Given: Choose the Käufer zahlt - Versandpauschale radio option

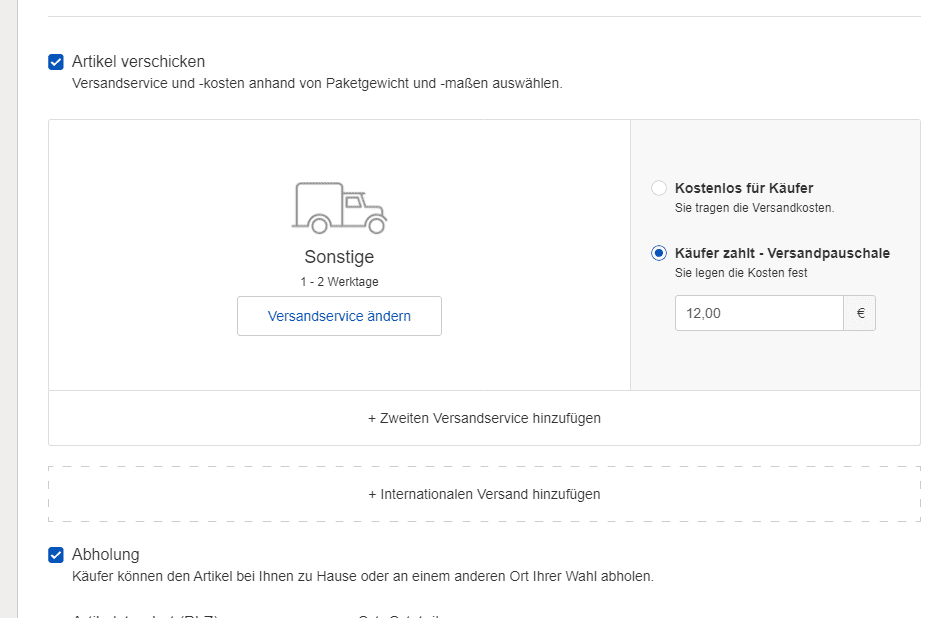Looking at the screenshot, I should pos(659,253).
